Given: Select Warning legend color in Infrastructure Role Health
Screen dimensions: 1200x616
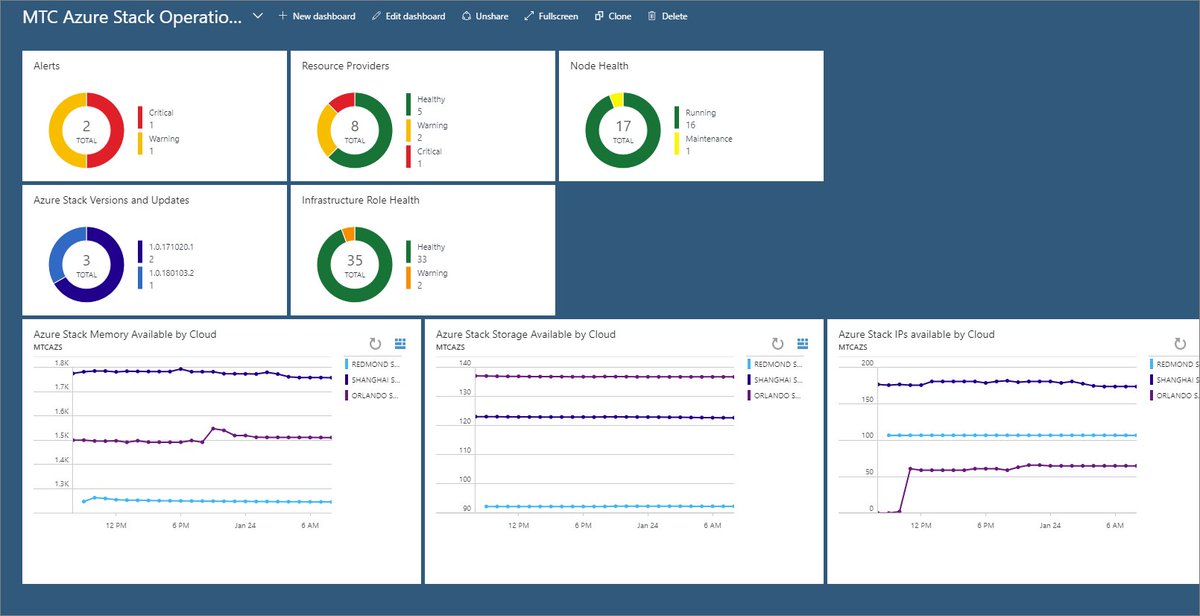Looking at the screenshot, I should tap(408, 278).
